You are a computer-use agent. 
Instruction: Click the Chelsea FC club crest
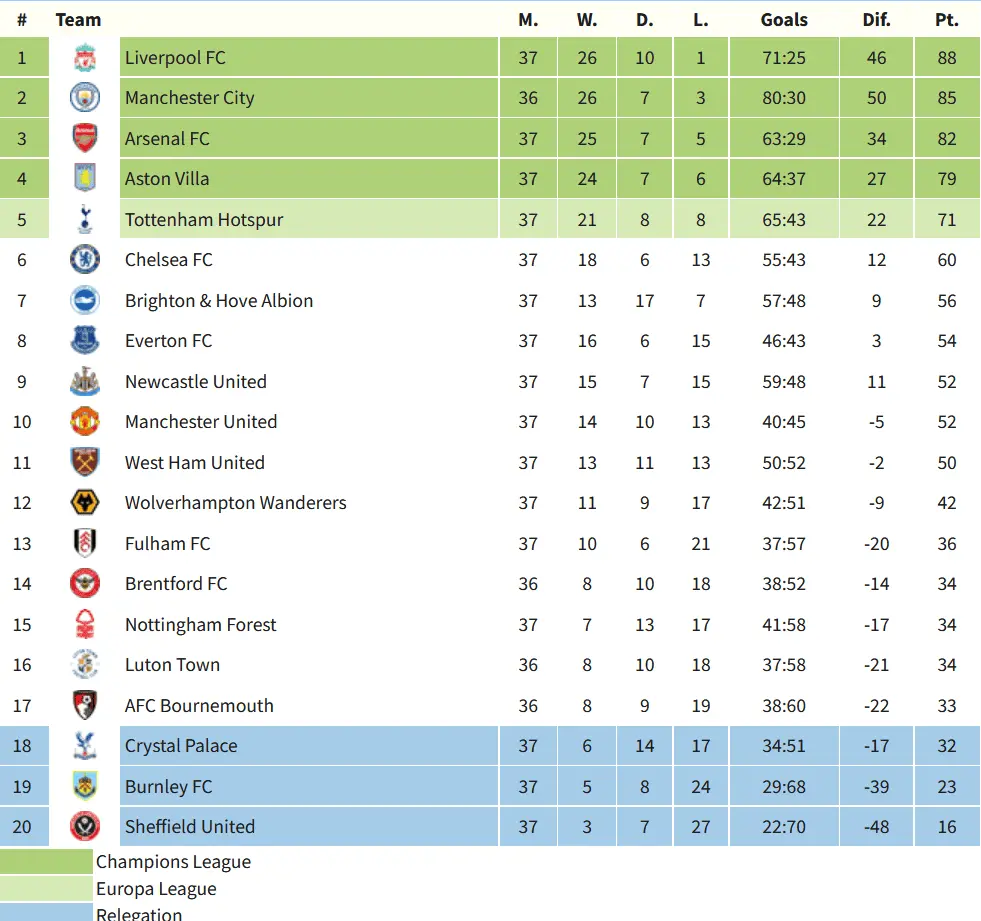[x=85, y=260]
